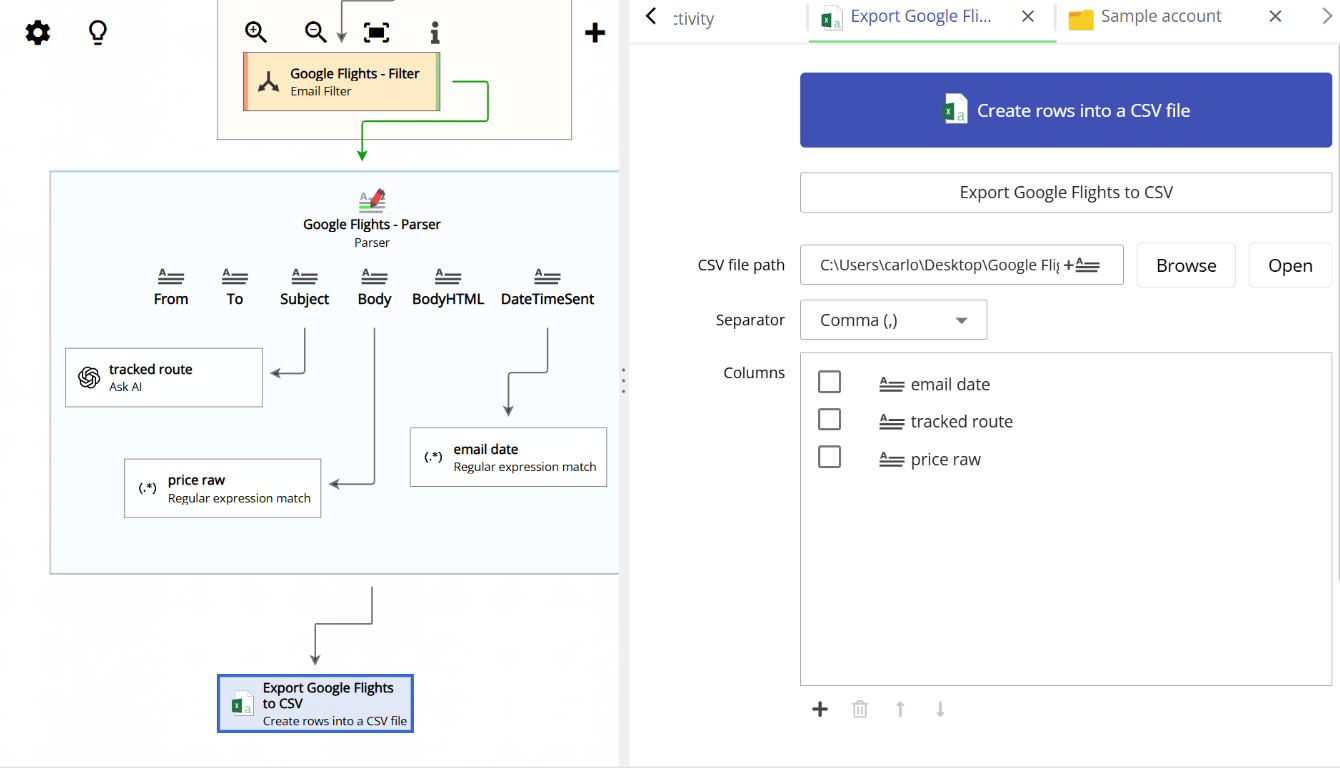This screenshot has height=768, width=1340.
Task: Select the zoom in magnifier icon
Action: [255, 31]
